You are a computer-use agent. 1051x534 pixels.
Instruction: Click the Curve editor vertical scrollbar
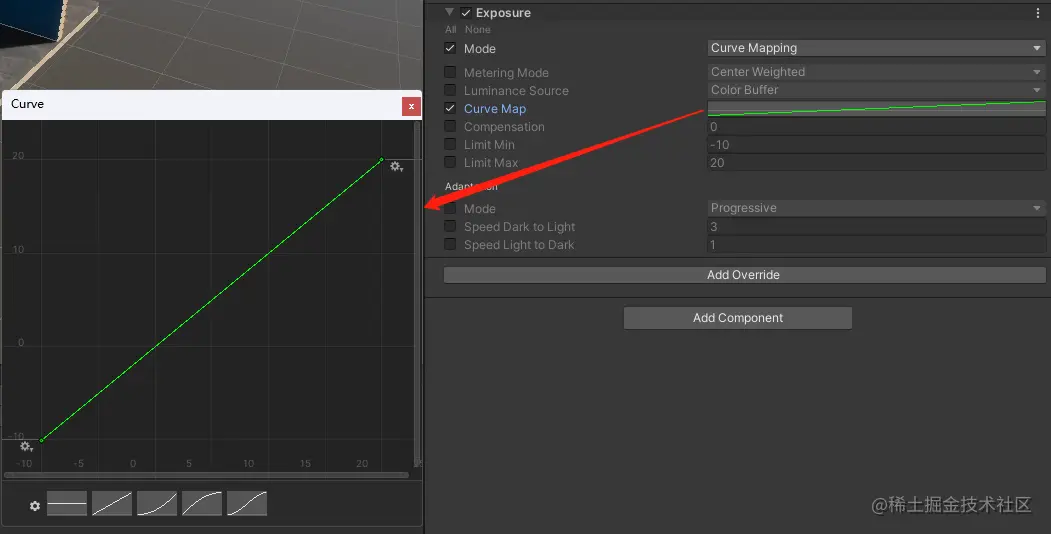pyautogui.click(x=417, y=293)
